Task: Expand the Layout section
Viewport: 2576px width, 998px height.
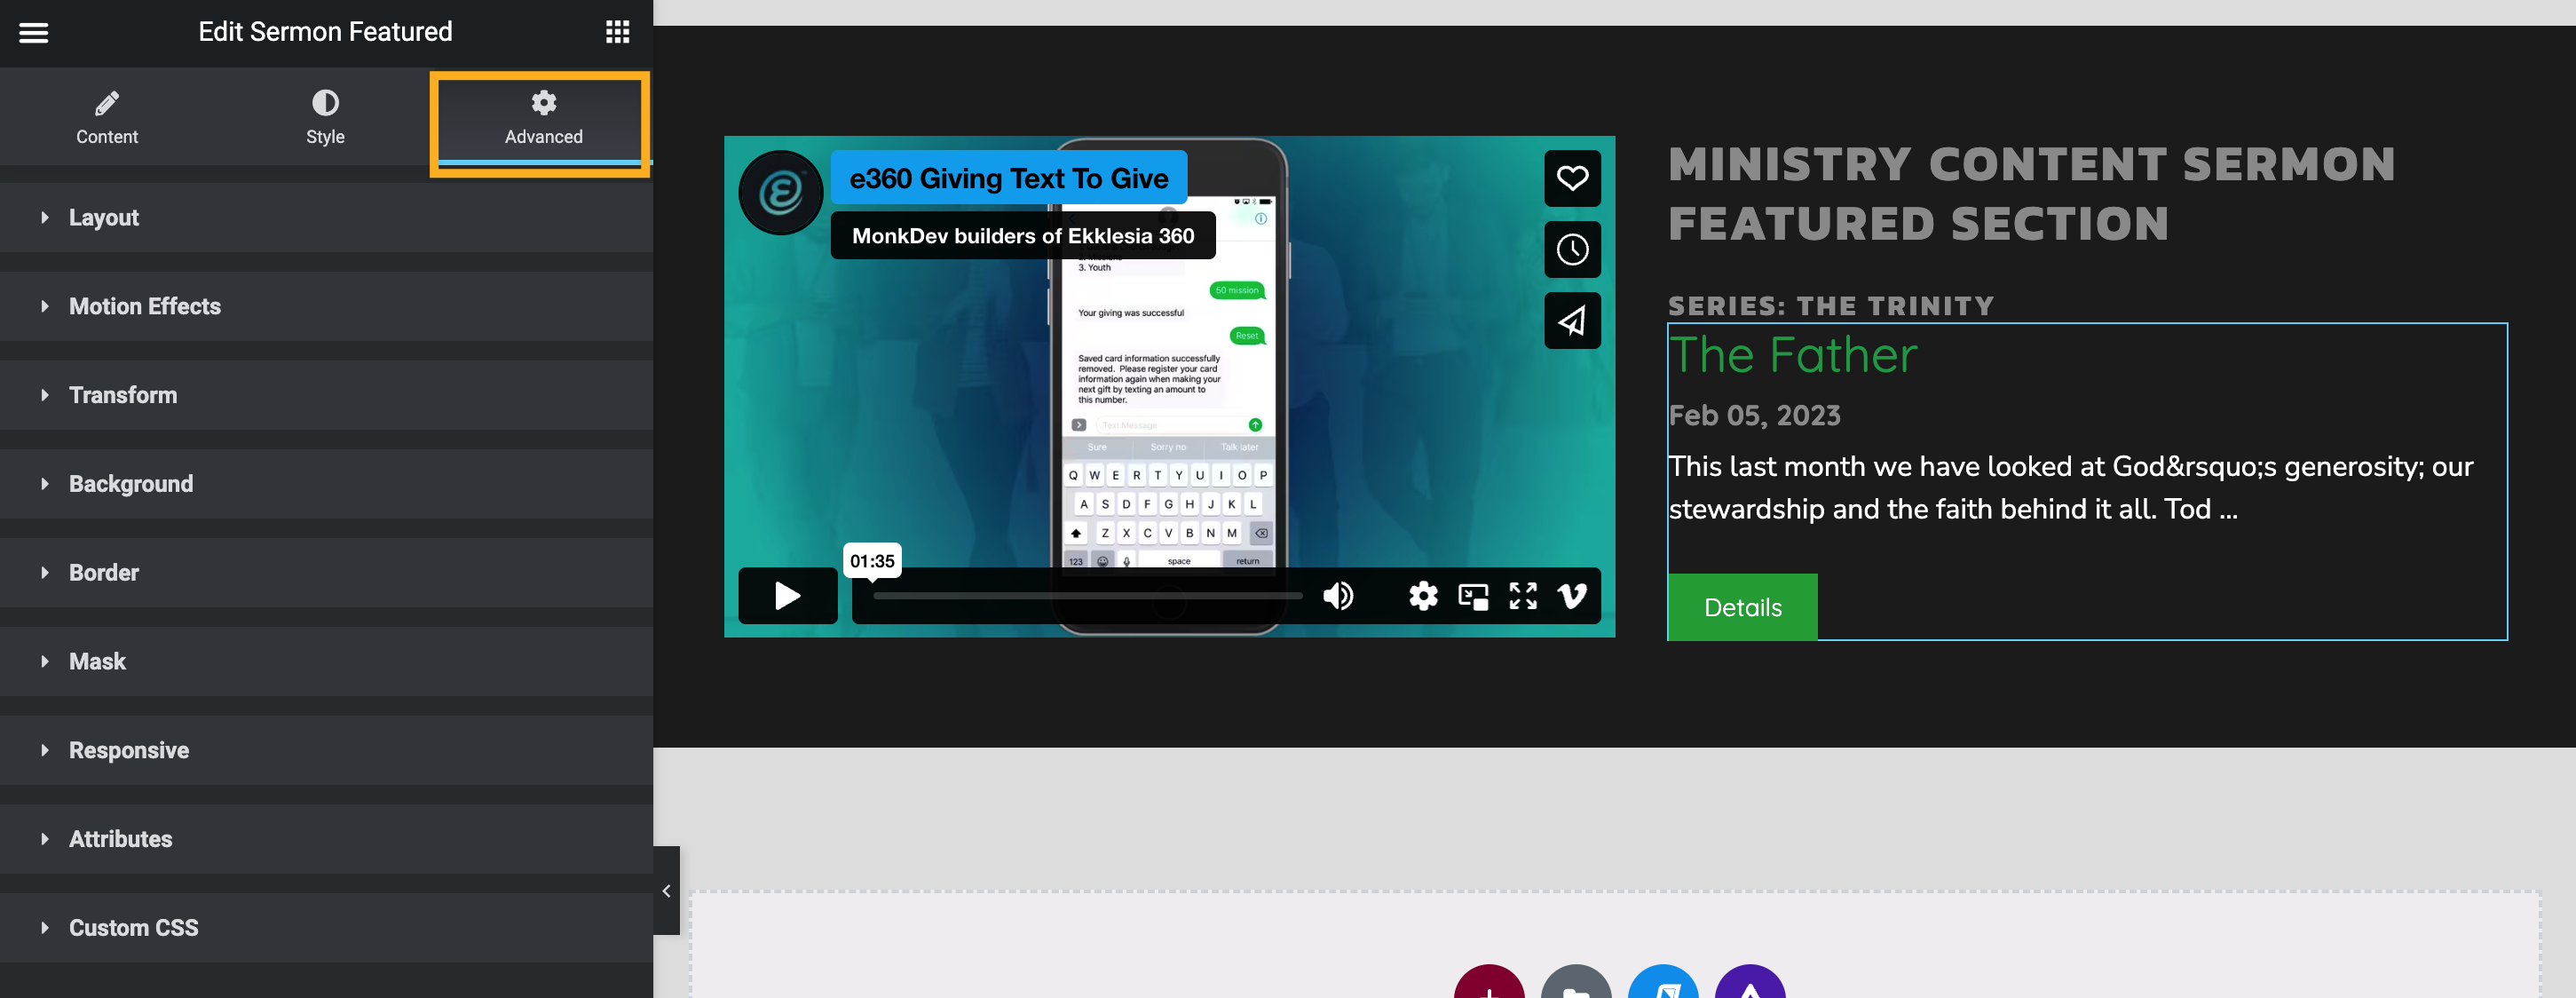Action: point(326,217)
